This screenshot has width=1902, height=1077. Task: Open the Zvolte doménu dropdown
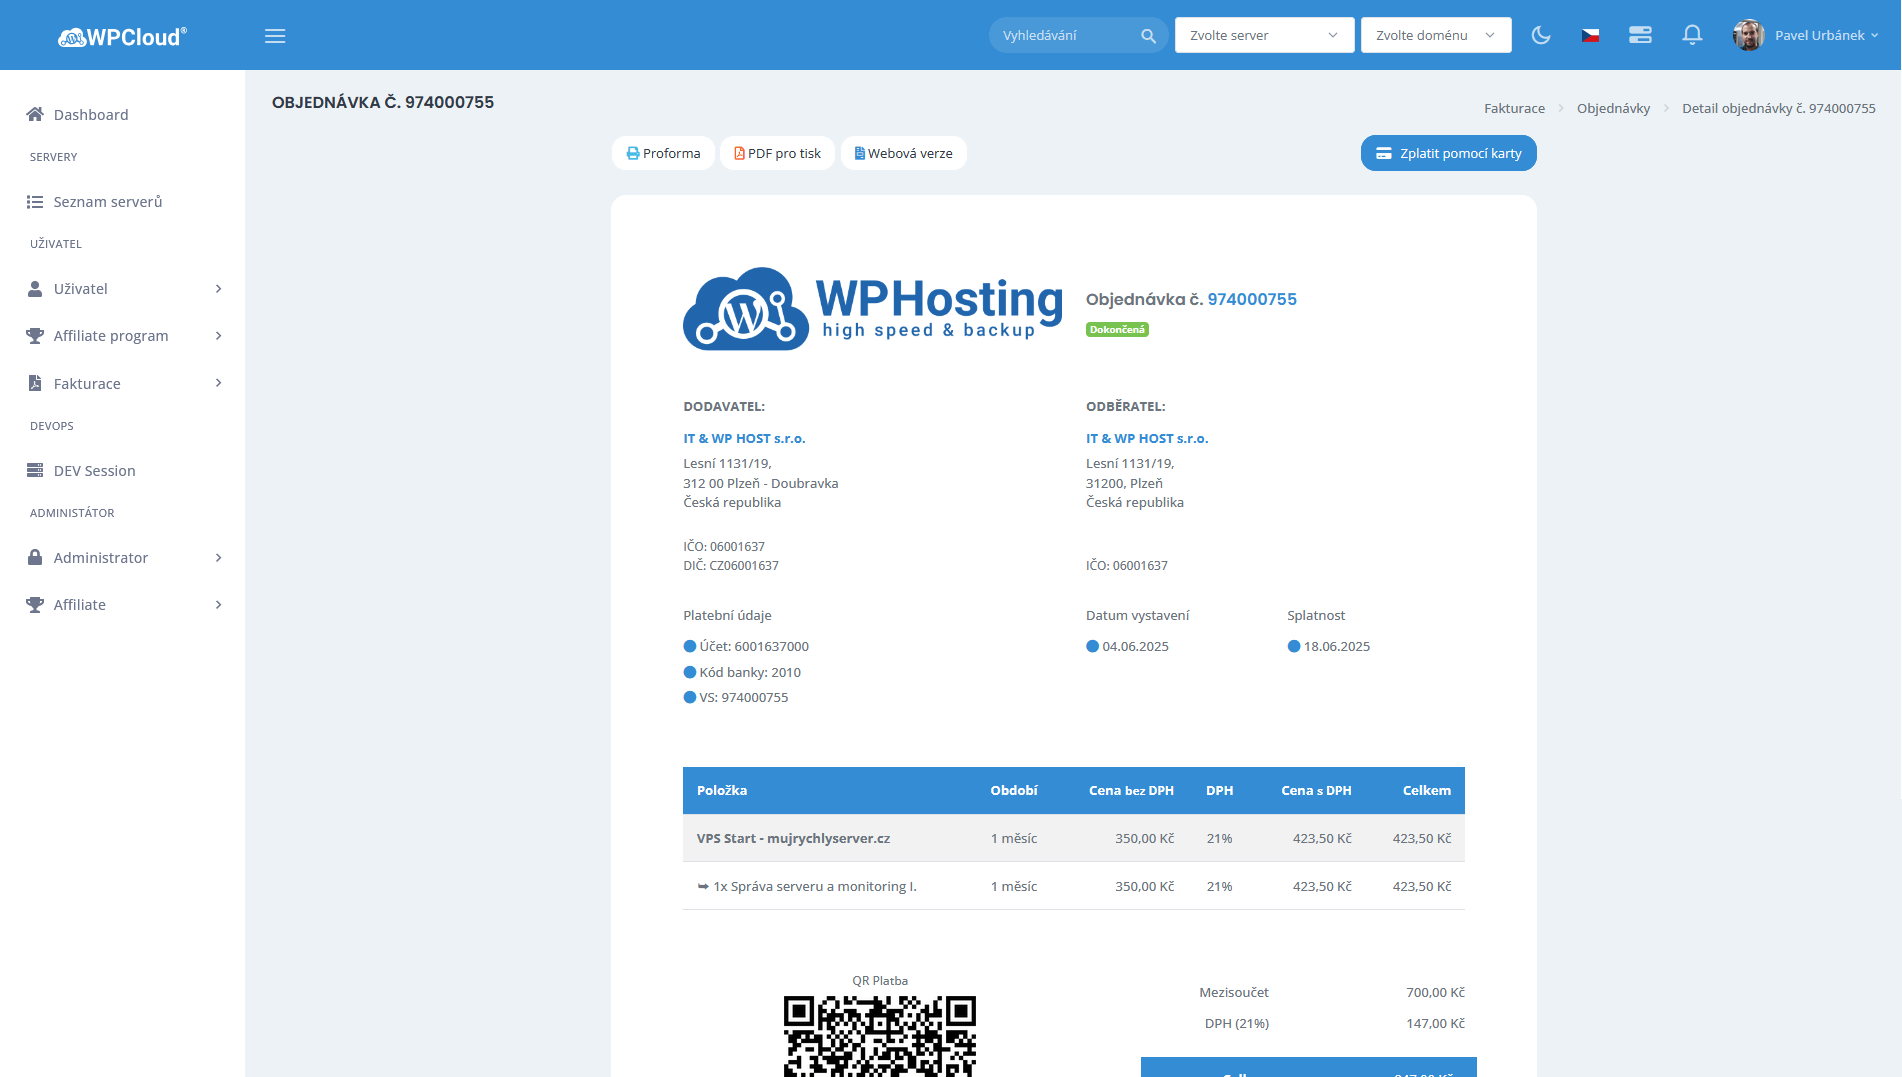click(x=1435, y=35)
